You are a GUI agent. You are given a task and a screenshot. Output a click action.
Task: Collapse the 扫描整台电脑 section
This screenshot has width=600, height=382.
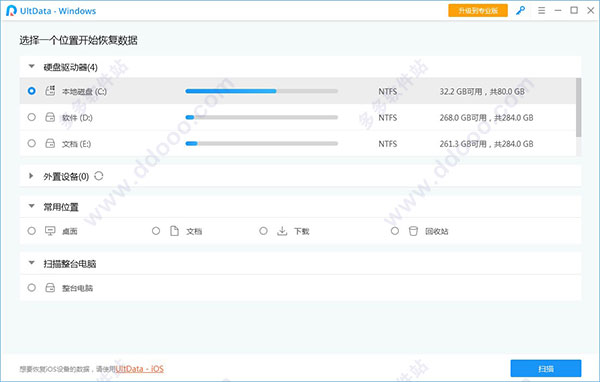(31, 263)
